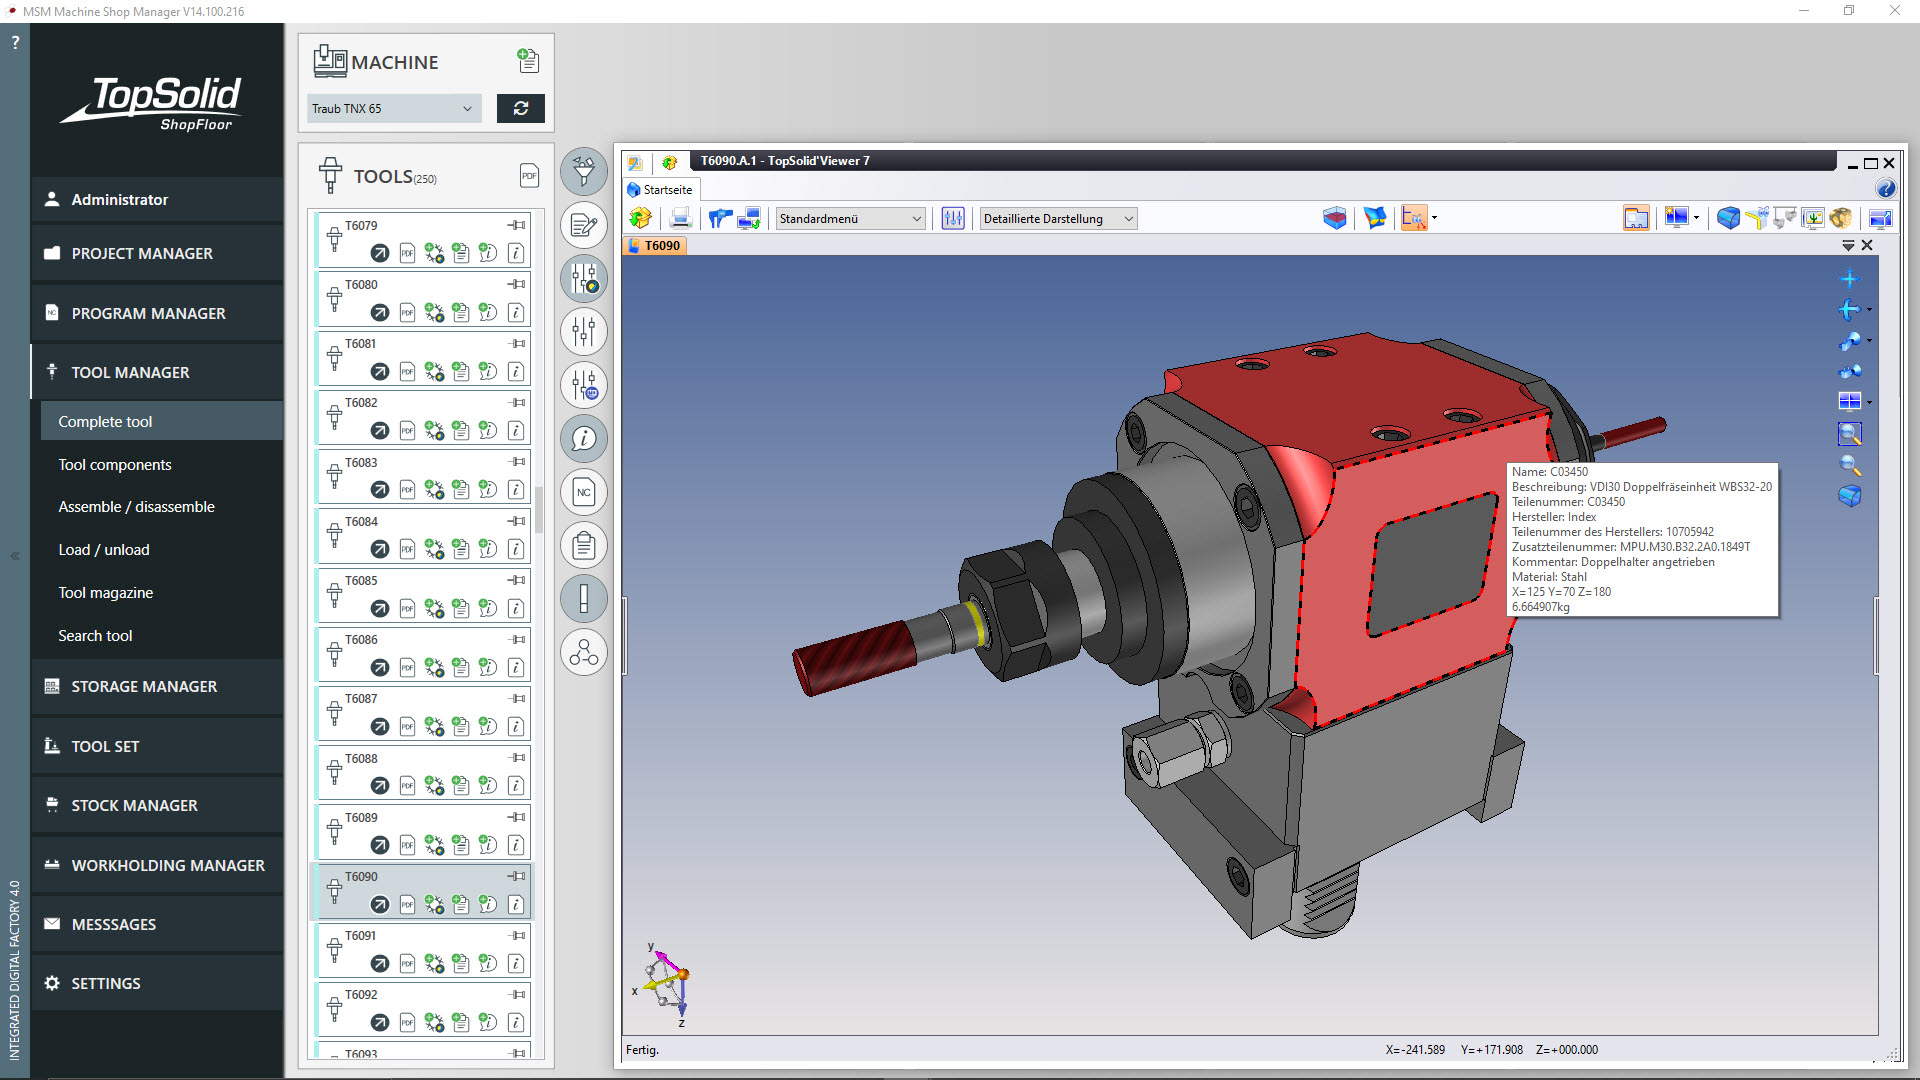Open the STORAGE MANAGER section

click(x=144, y=686)
